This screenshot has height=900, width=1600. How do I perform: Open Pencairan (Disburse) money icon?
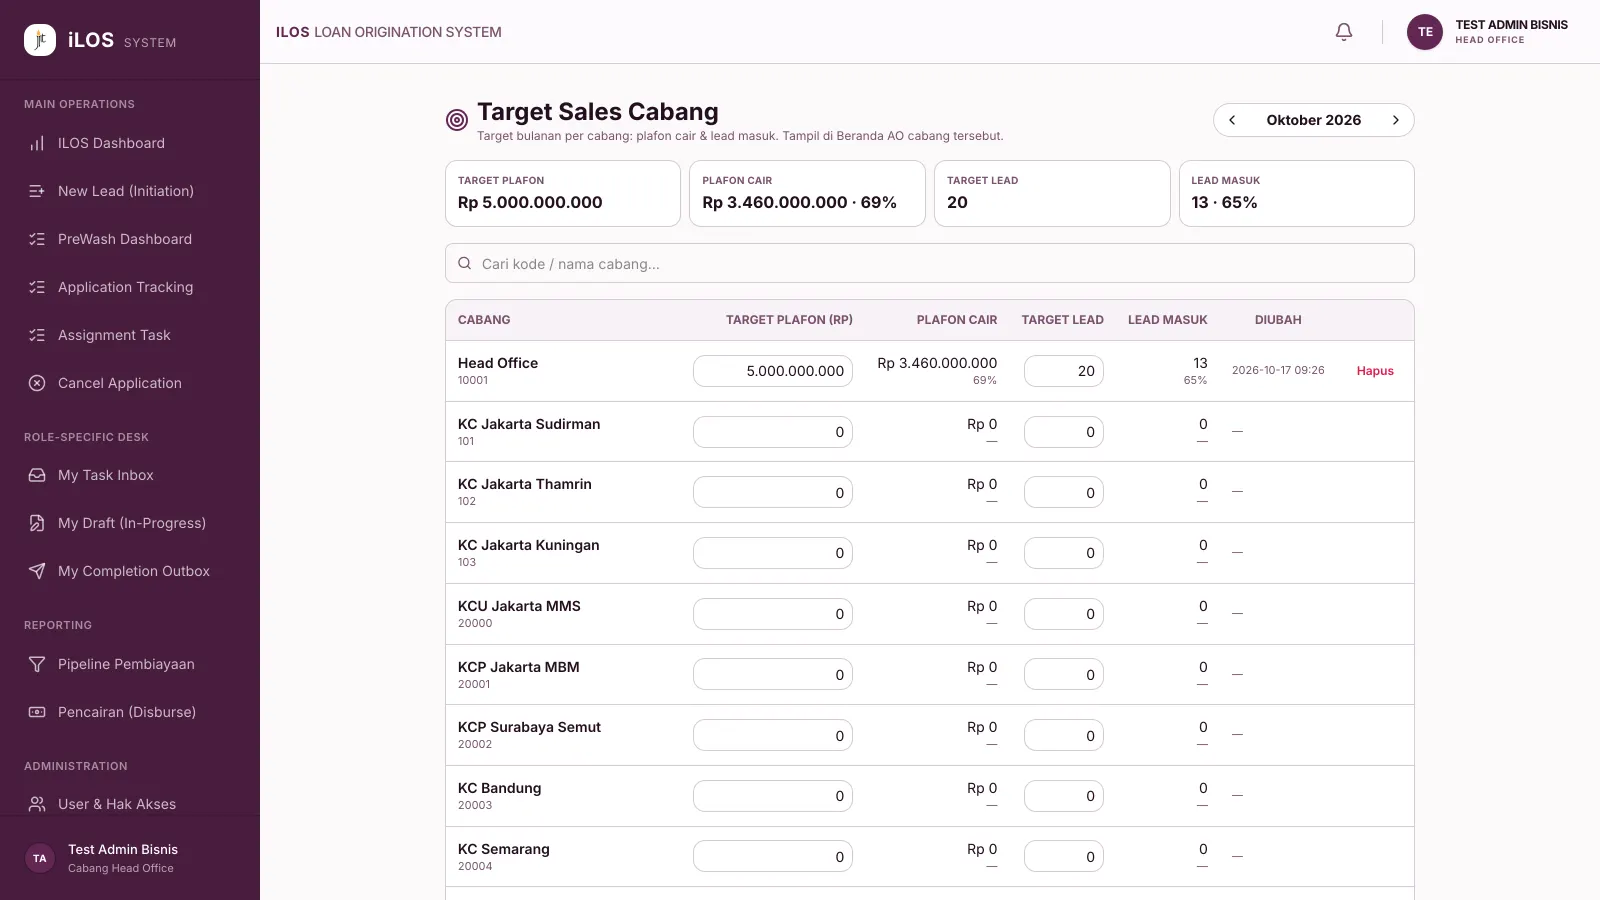(37, 712)
